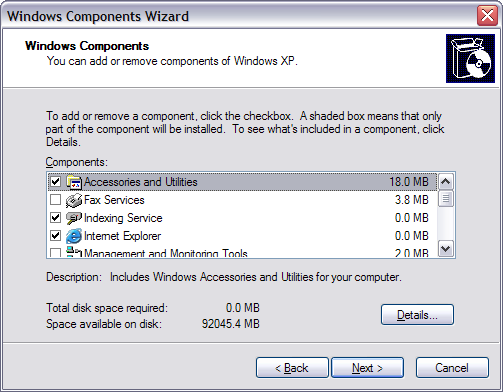Click the components list scroll up arrow
503x392 pixels.
pyautogui.click(x=446, y=182)
